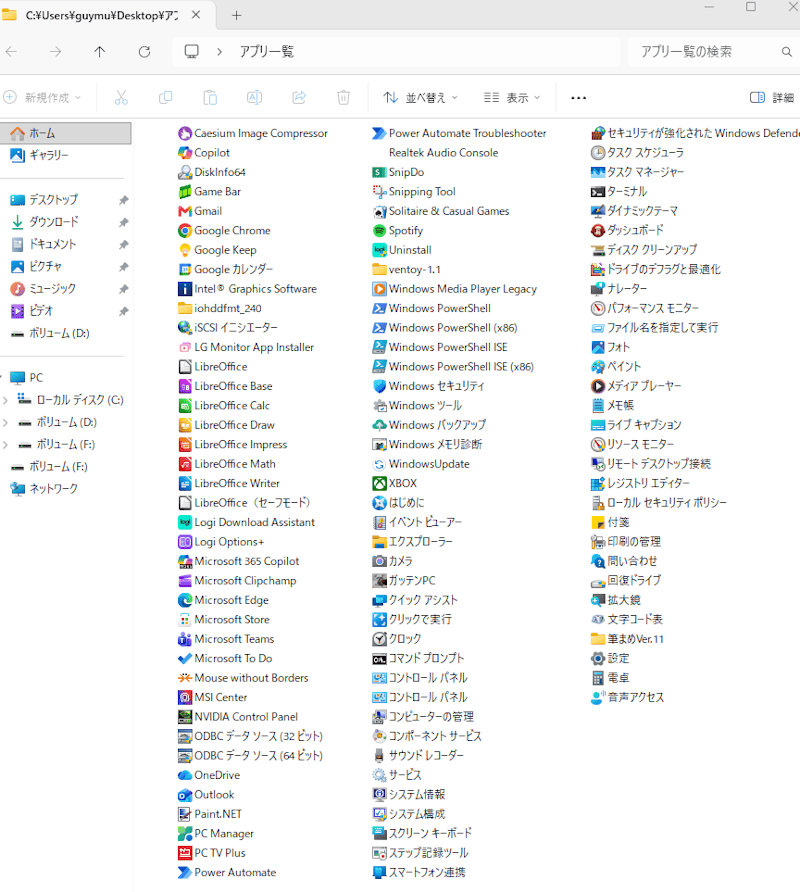Select the XBOX icon
The image size is (800, 892).
(379, 484)
